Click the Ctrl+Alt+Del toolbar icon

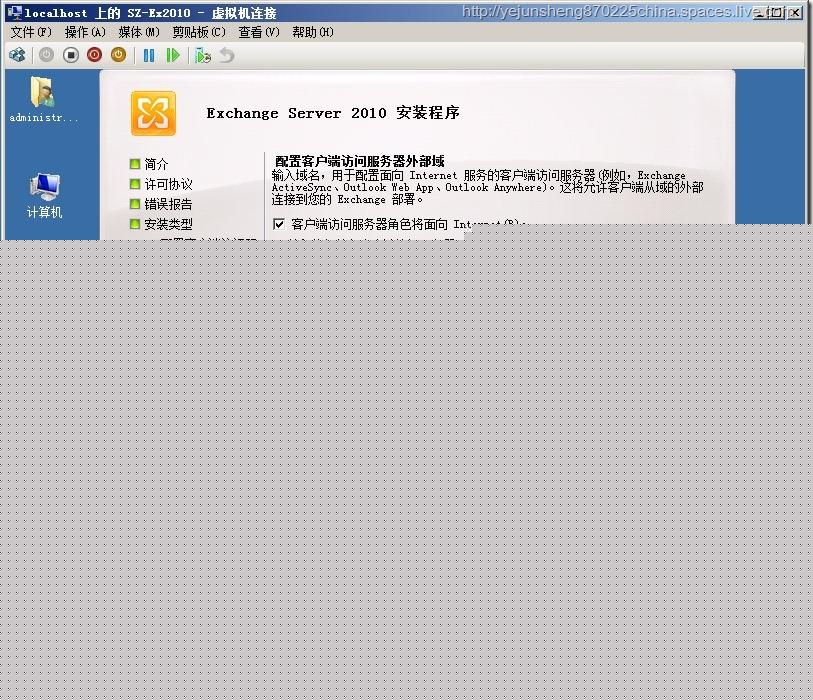pos(17,55)
